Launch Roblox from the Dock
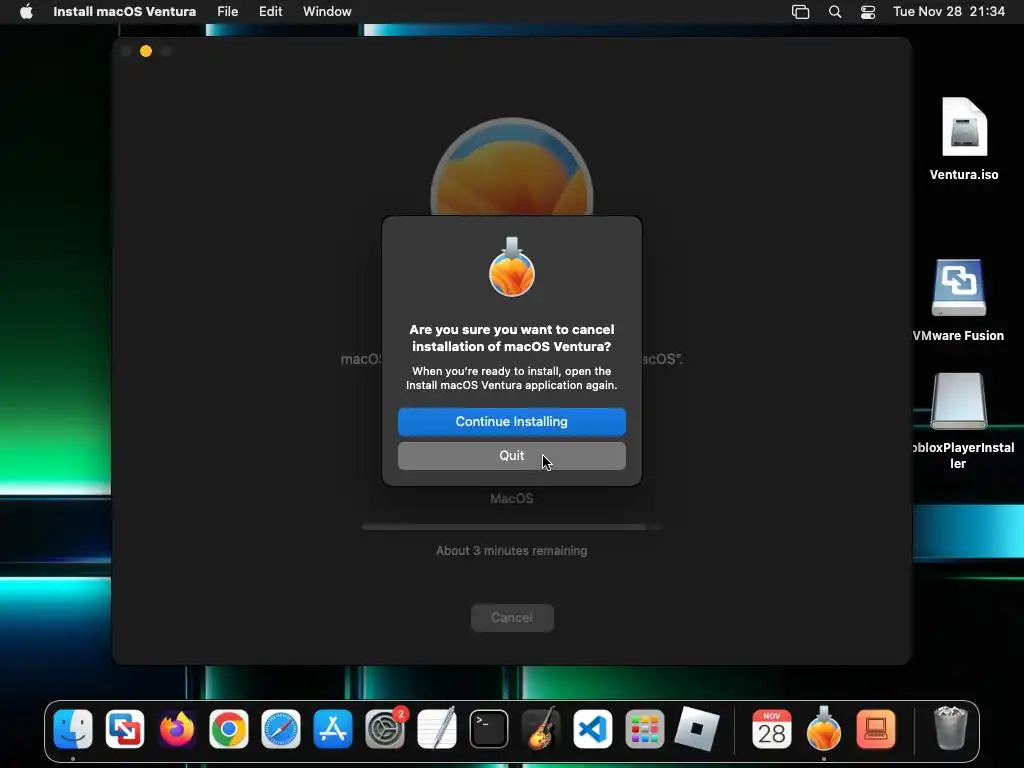The image size is (1024, 768). [697, 729]
